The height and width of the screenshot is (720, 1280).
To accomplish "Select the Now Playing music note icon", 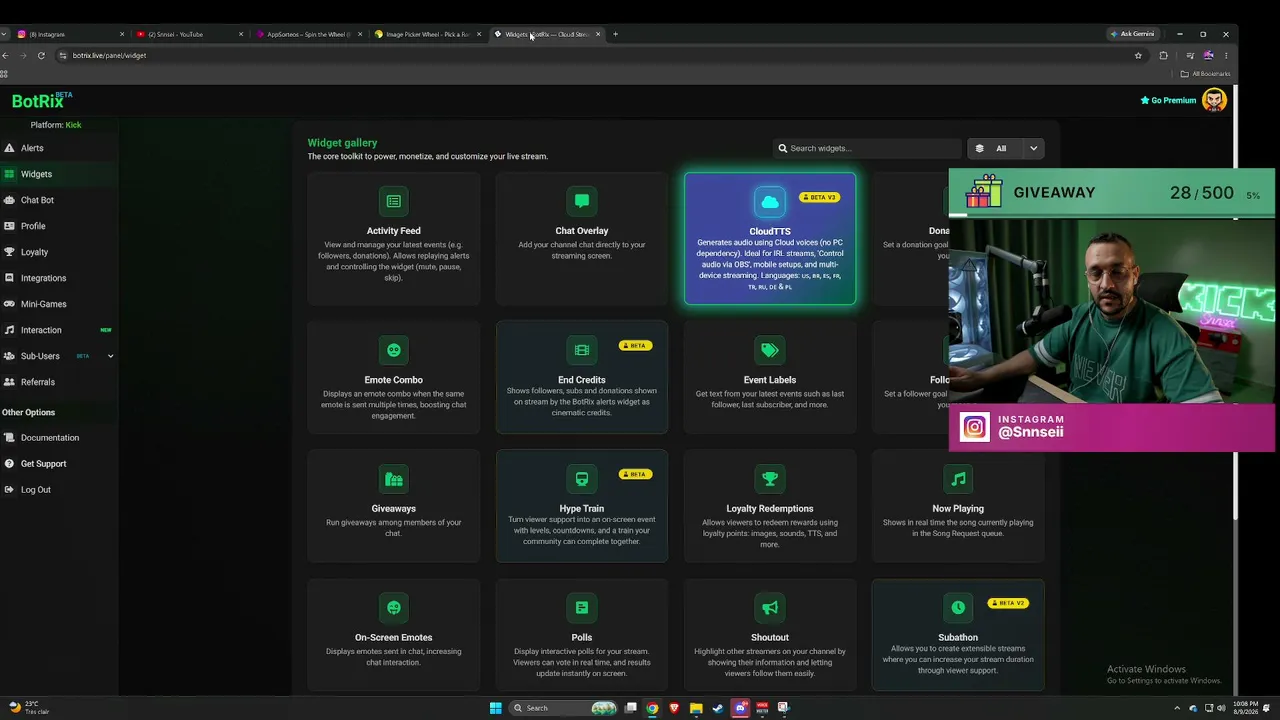I will tap(958, 479).
